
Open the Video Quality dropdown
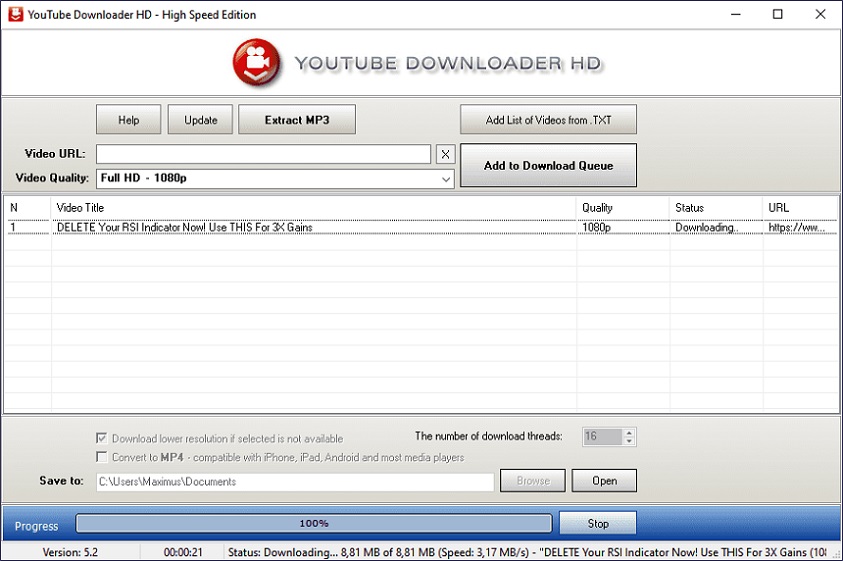275,179
